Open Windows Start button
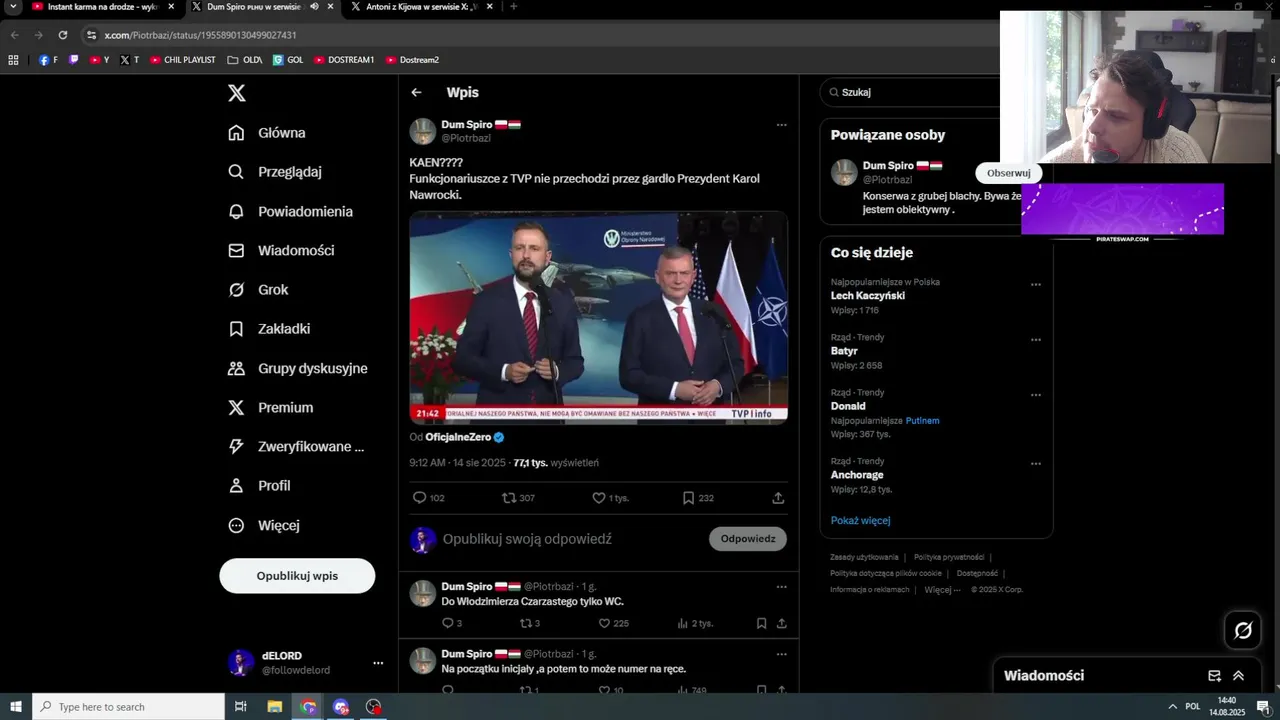Screen dimensions: 1280x720 pyautogui.click(x=16, y=707)
